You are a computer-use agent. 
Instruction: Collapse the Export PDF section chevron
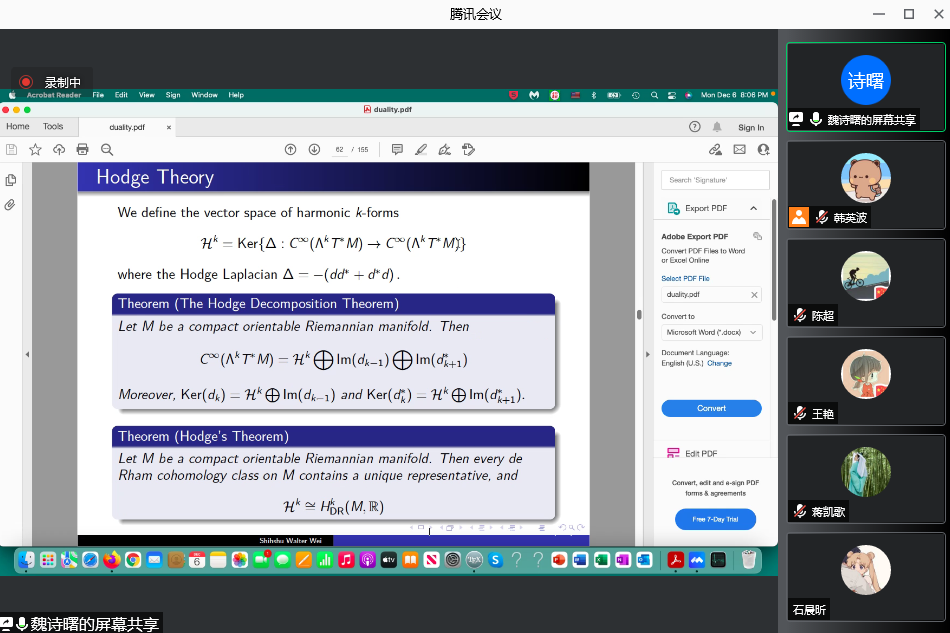[x=753, y=208]
